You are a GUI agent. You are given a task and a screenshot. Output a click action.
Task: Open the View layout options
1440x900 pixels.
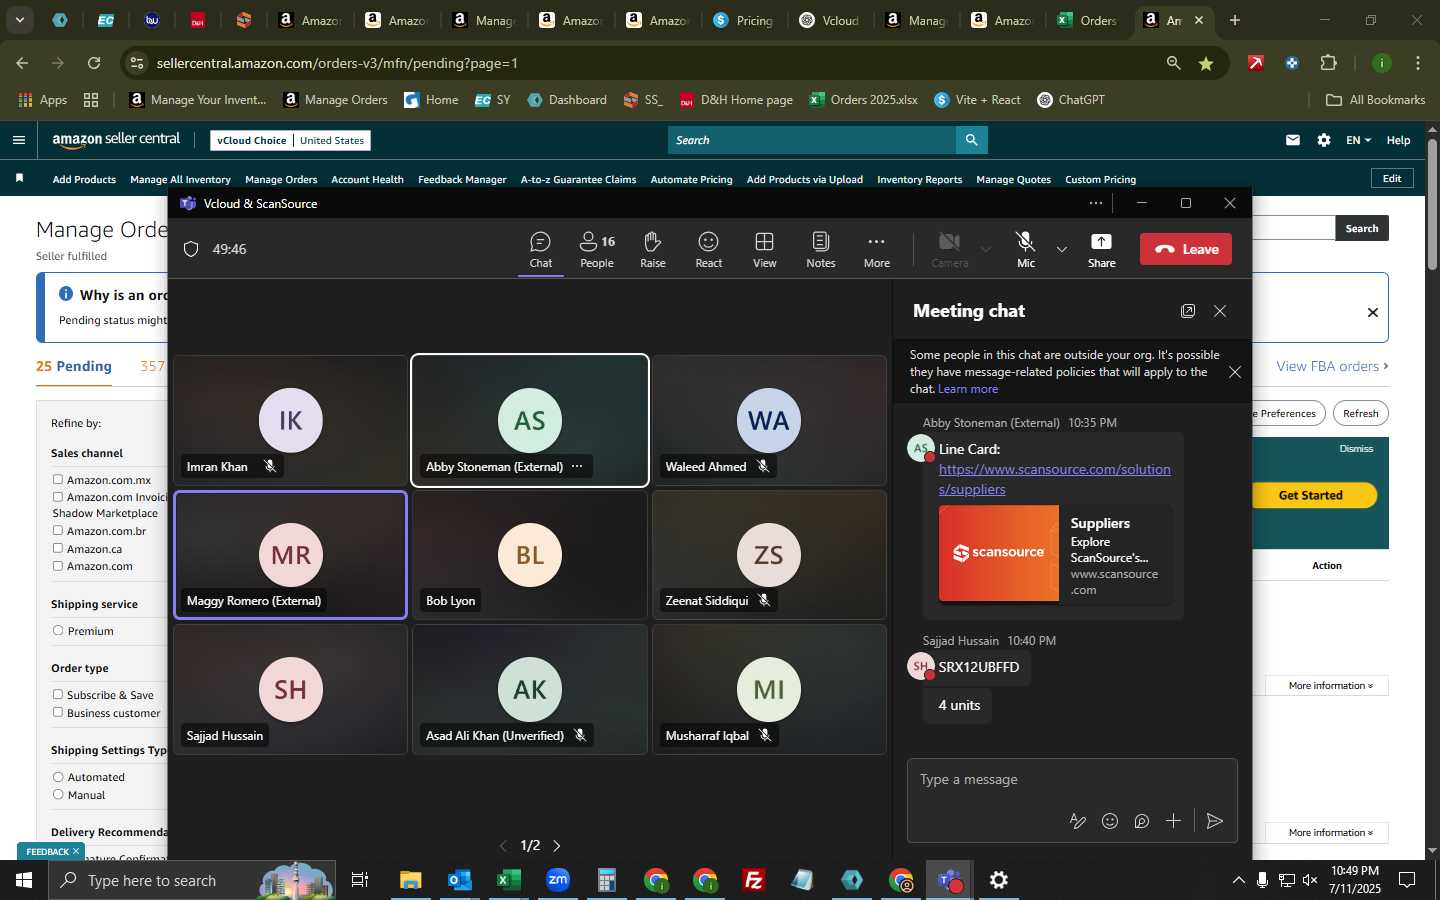coord(765,250)
